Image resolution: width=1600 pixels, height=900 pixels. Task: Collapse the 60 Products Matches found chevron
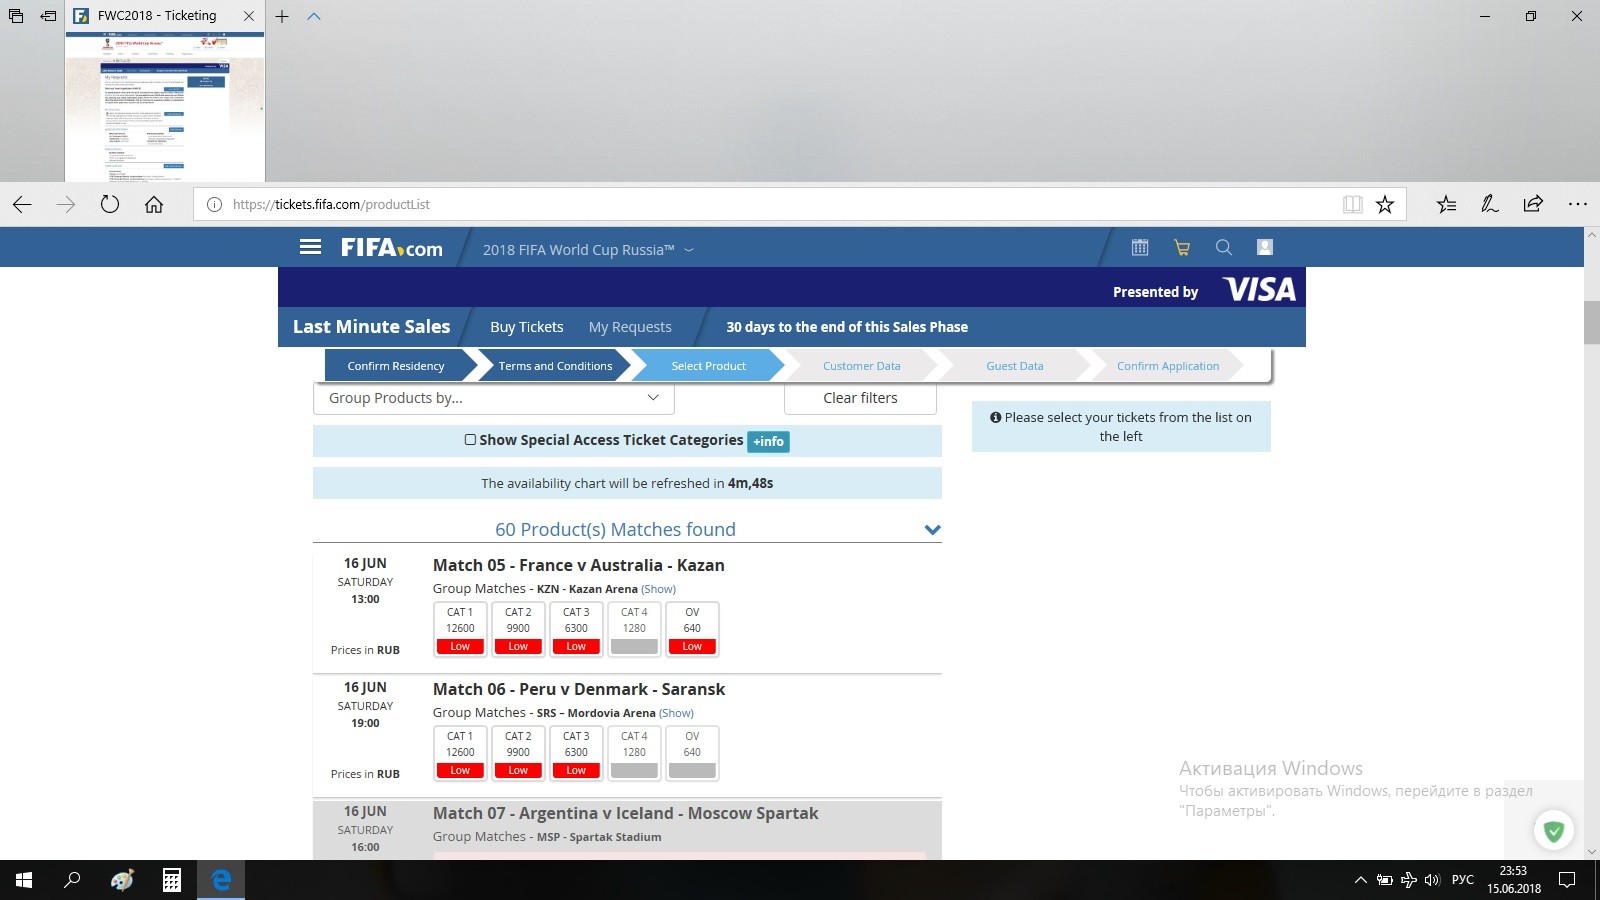pyautogui.click(x=932, y=530)
